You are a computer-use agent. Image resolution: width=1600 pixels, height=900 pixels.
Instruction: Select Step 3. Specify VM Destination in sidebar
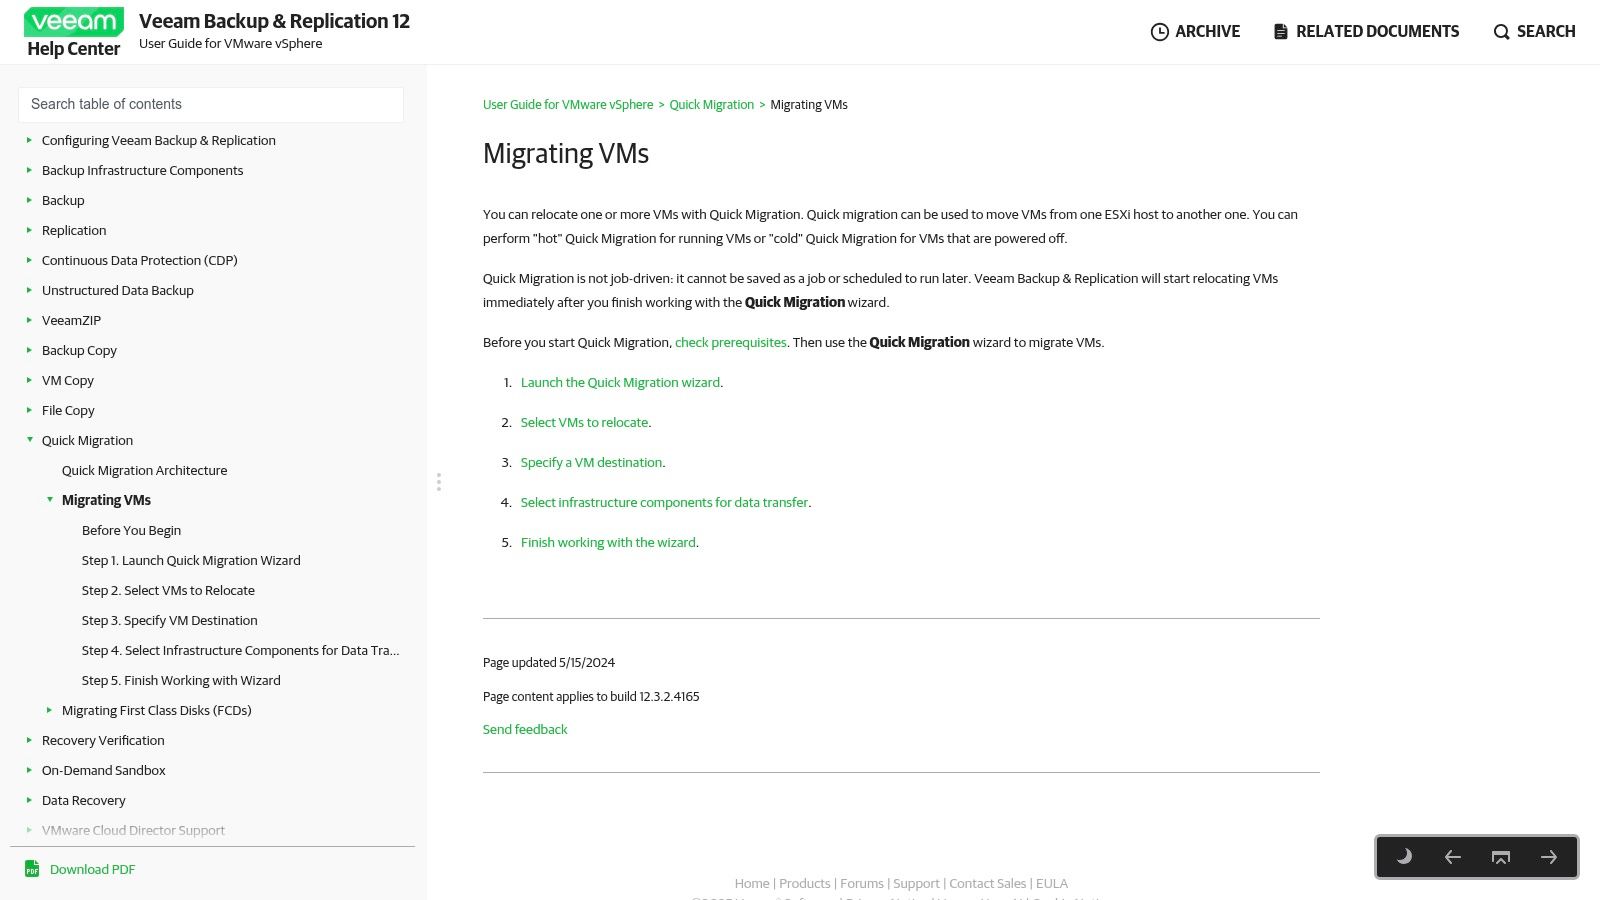tap(169, 620)
